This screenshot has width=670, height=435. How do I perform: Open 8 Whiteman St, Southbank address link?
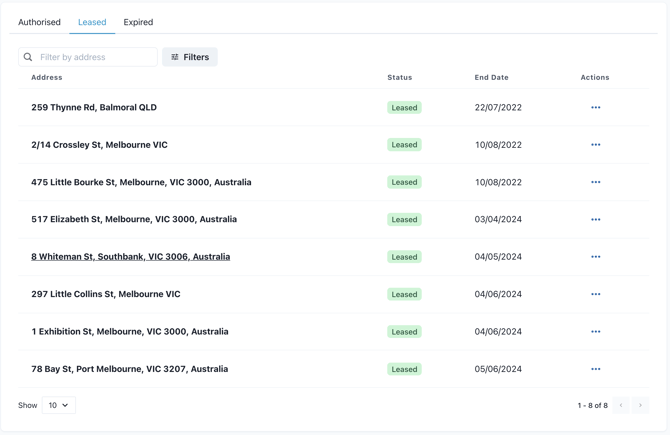click(x=130, y=257)
